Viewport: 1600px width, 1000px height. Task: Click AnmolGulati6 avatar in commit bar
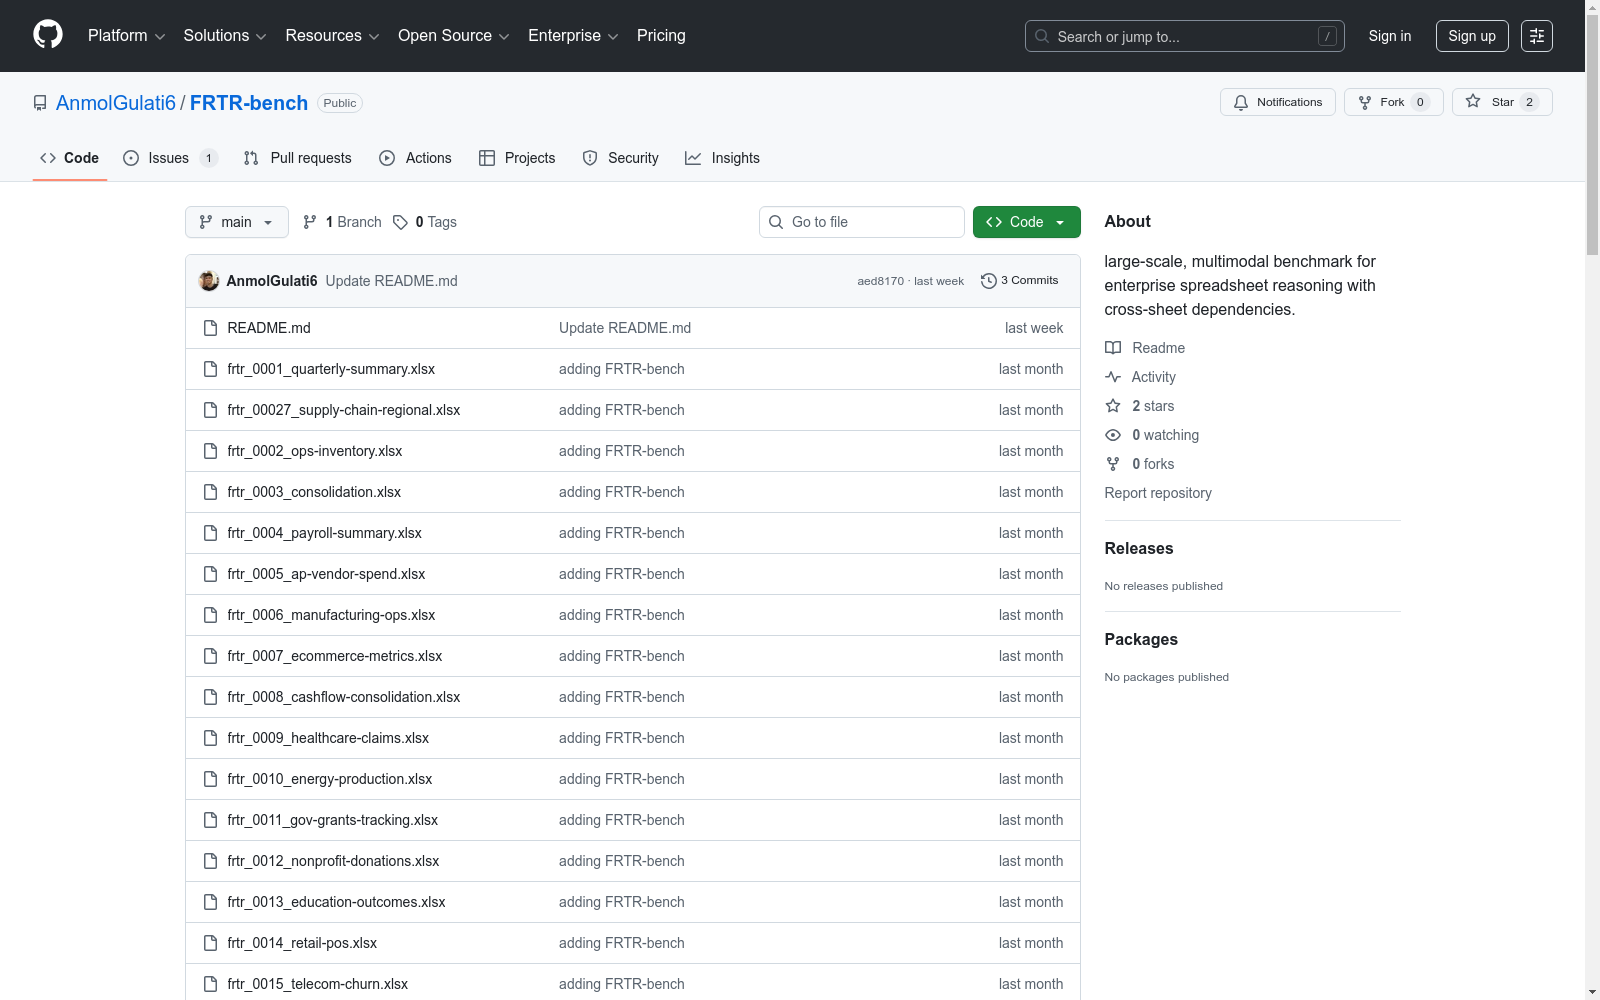point(209,281)
